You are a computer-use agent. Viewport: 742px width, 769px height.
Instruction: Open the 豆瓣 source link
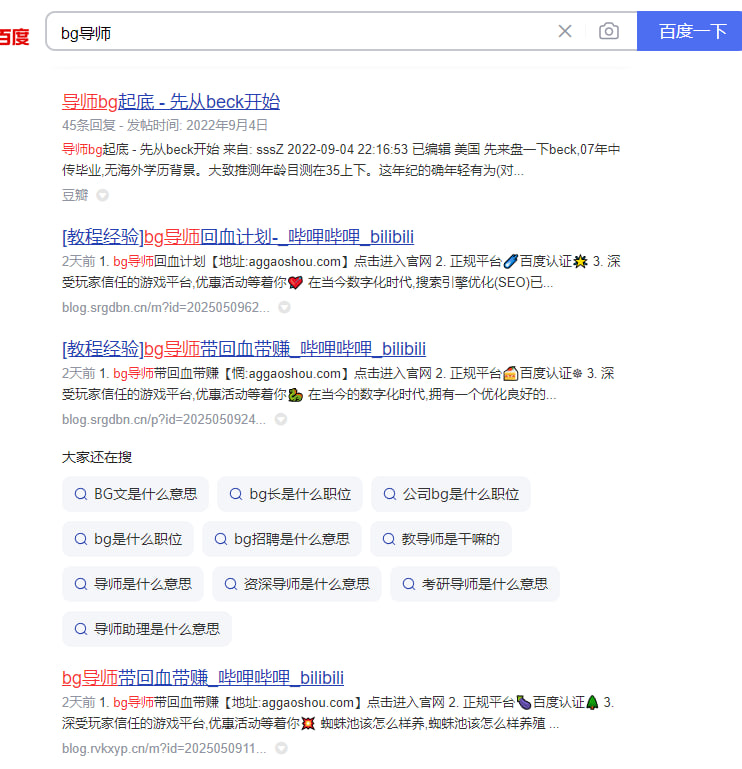(75, 195)
